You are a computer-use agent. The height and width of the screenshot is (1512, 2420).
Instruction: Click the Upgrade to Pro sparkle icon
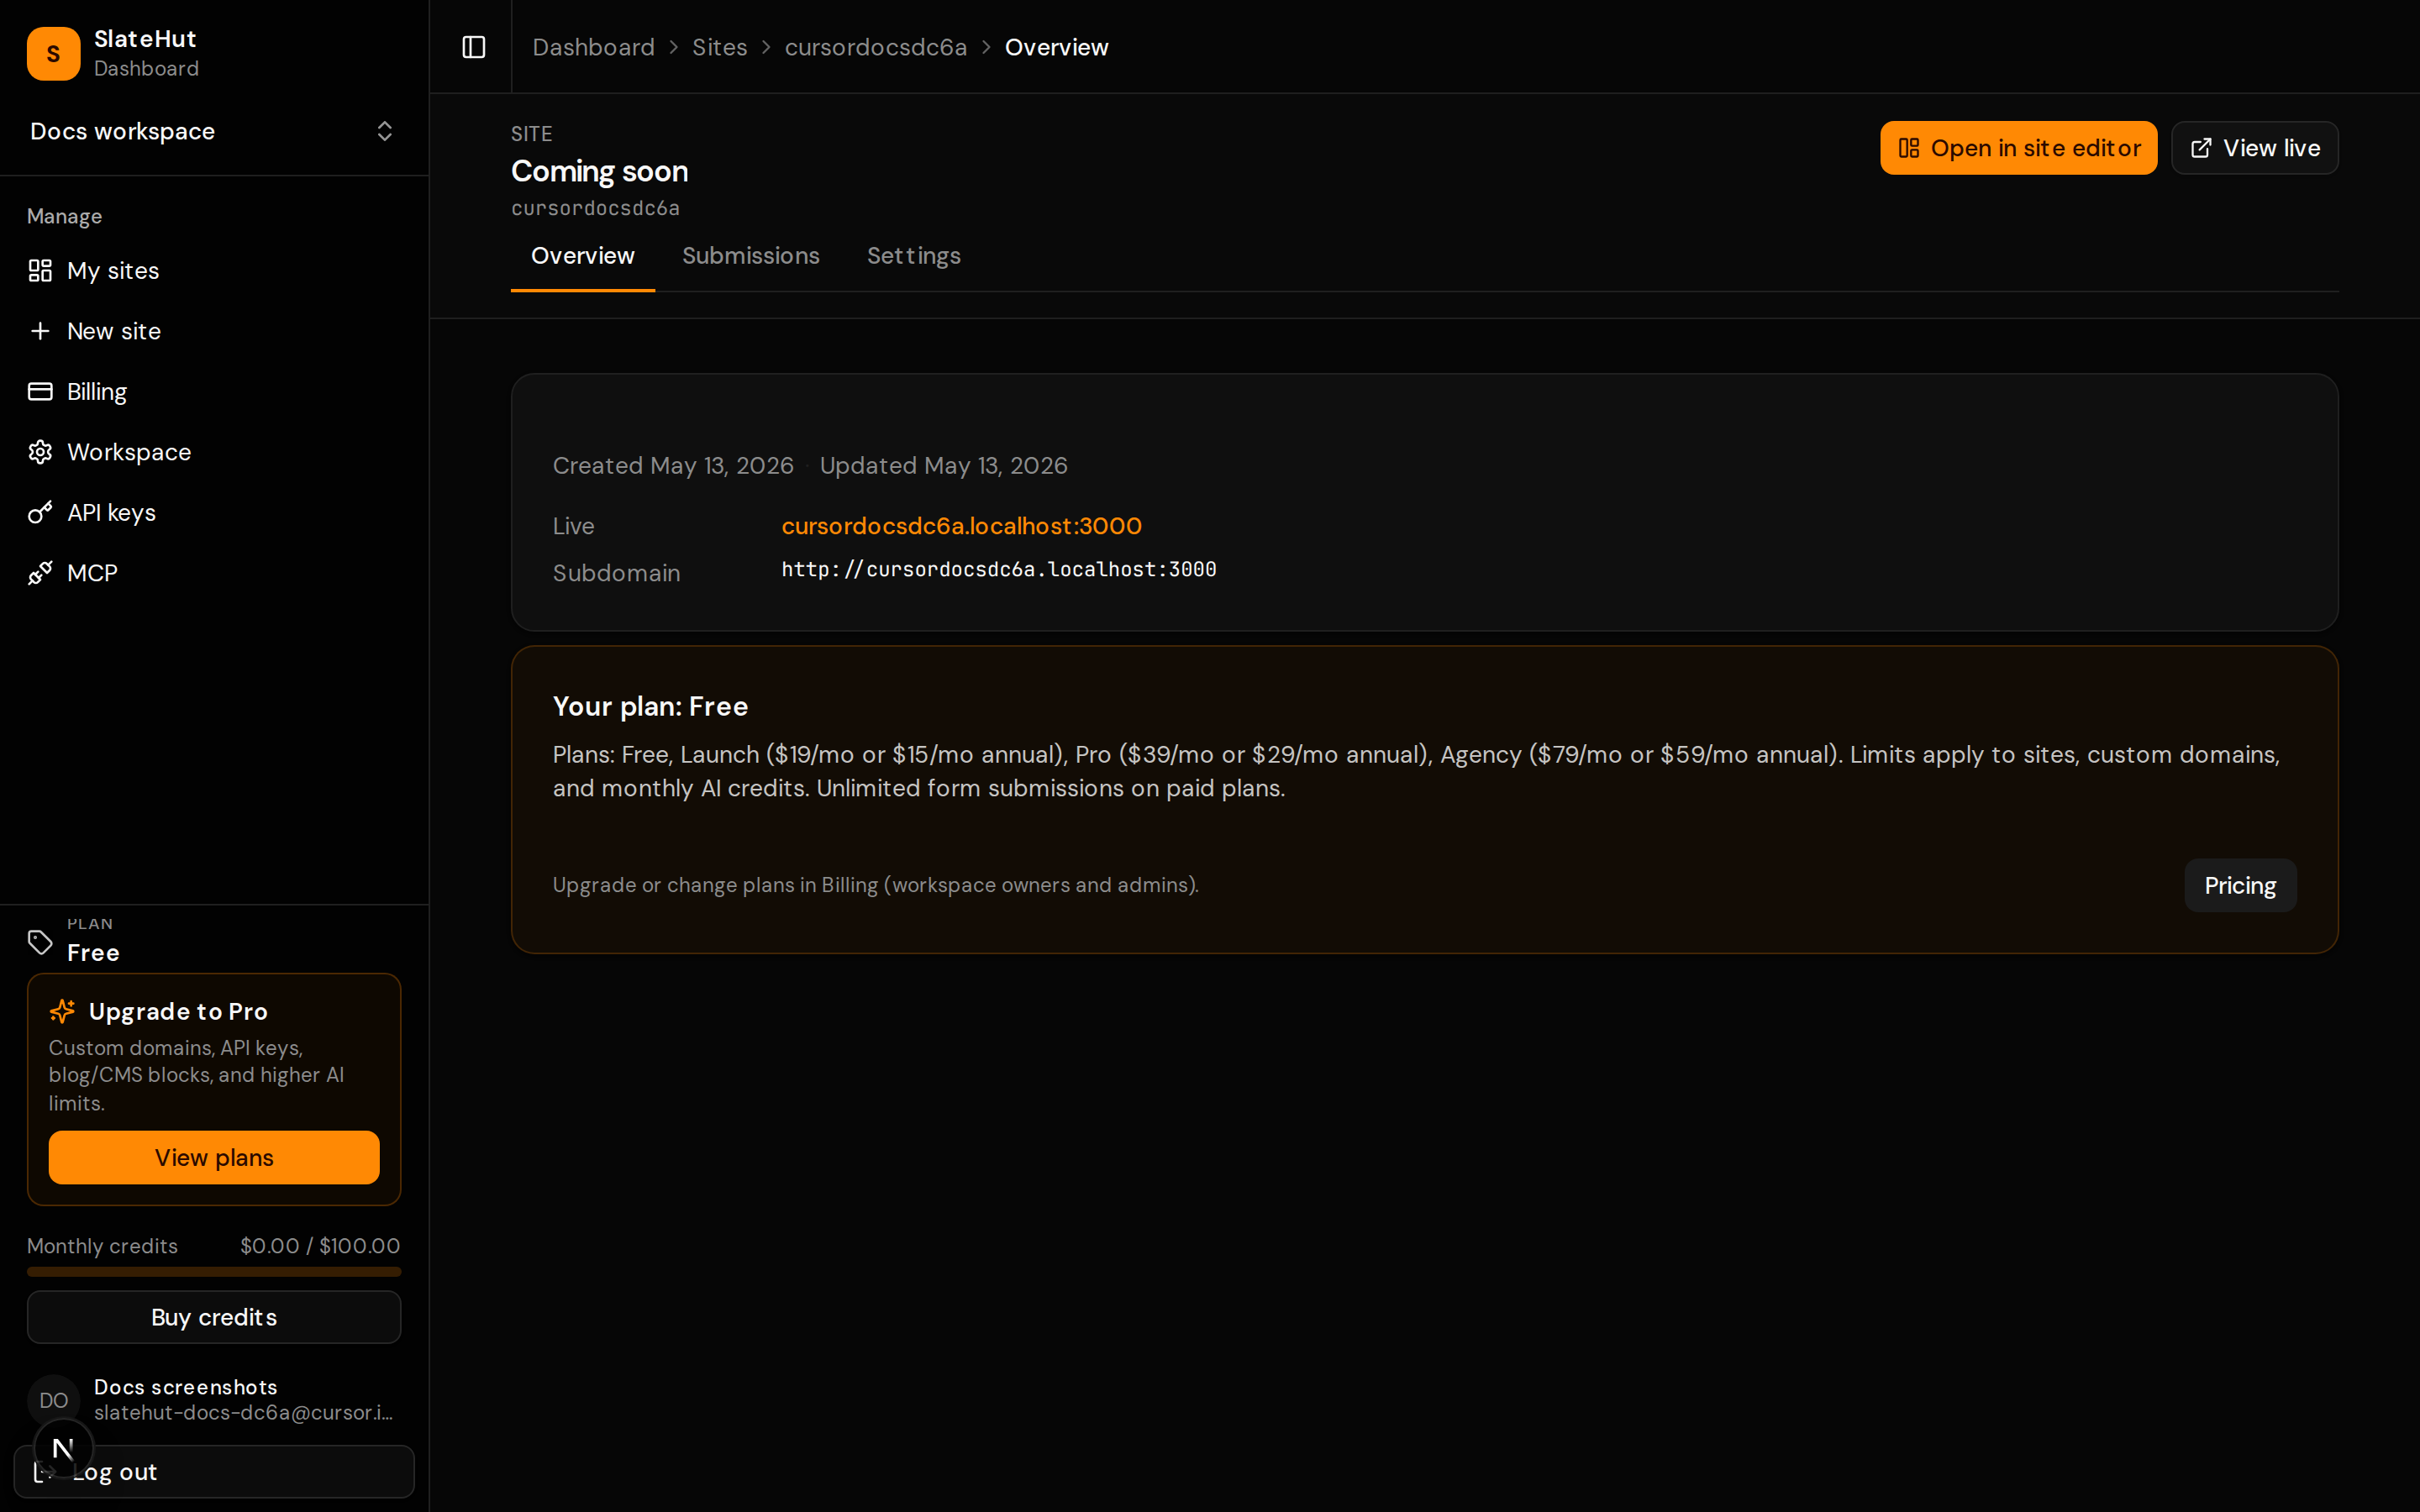pos(62,1011)
